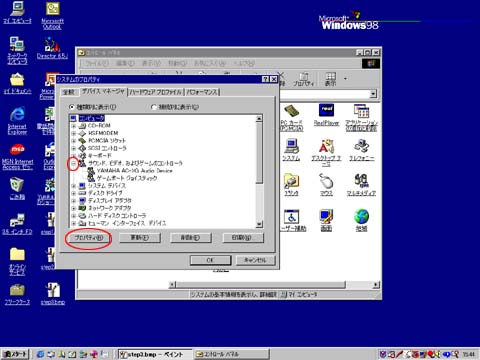The width and height of the screenshot is (480, 360).
Task: Expand the CD-ROM device node
Action: 74,126
